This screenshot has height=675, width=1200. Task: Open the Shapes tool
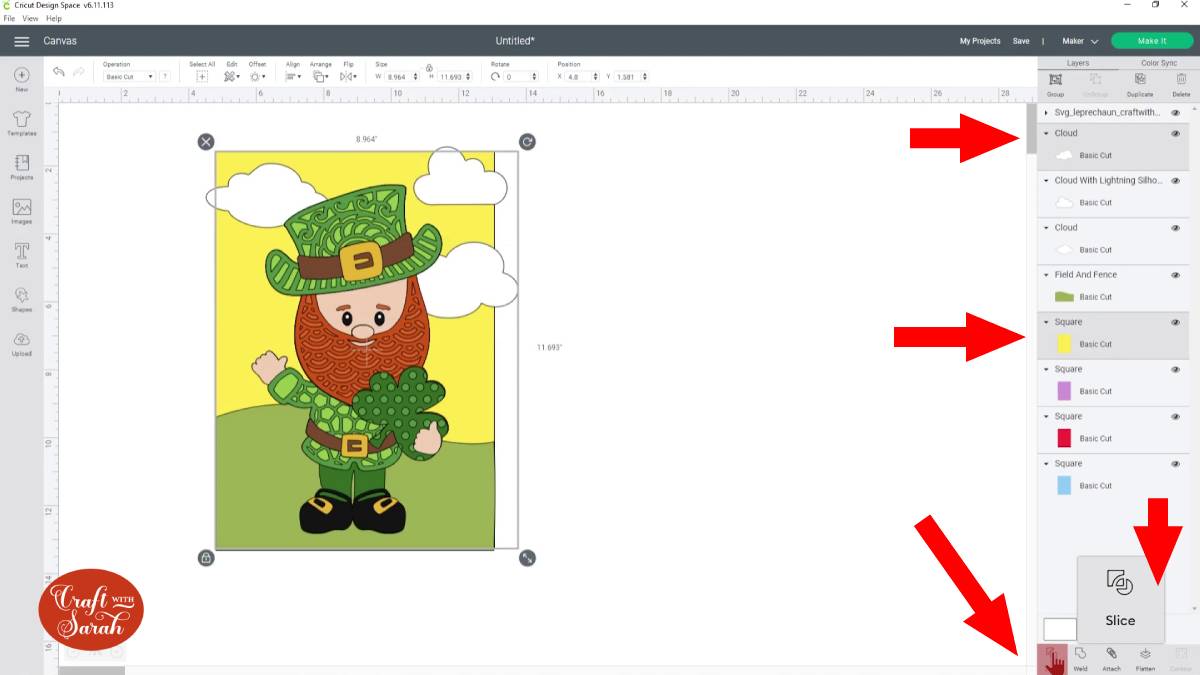tap(21, 298)
